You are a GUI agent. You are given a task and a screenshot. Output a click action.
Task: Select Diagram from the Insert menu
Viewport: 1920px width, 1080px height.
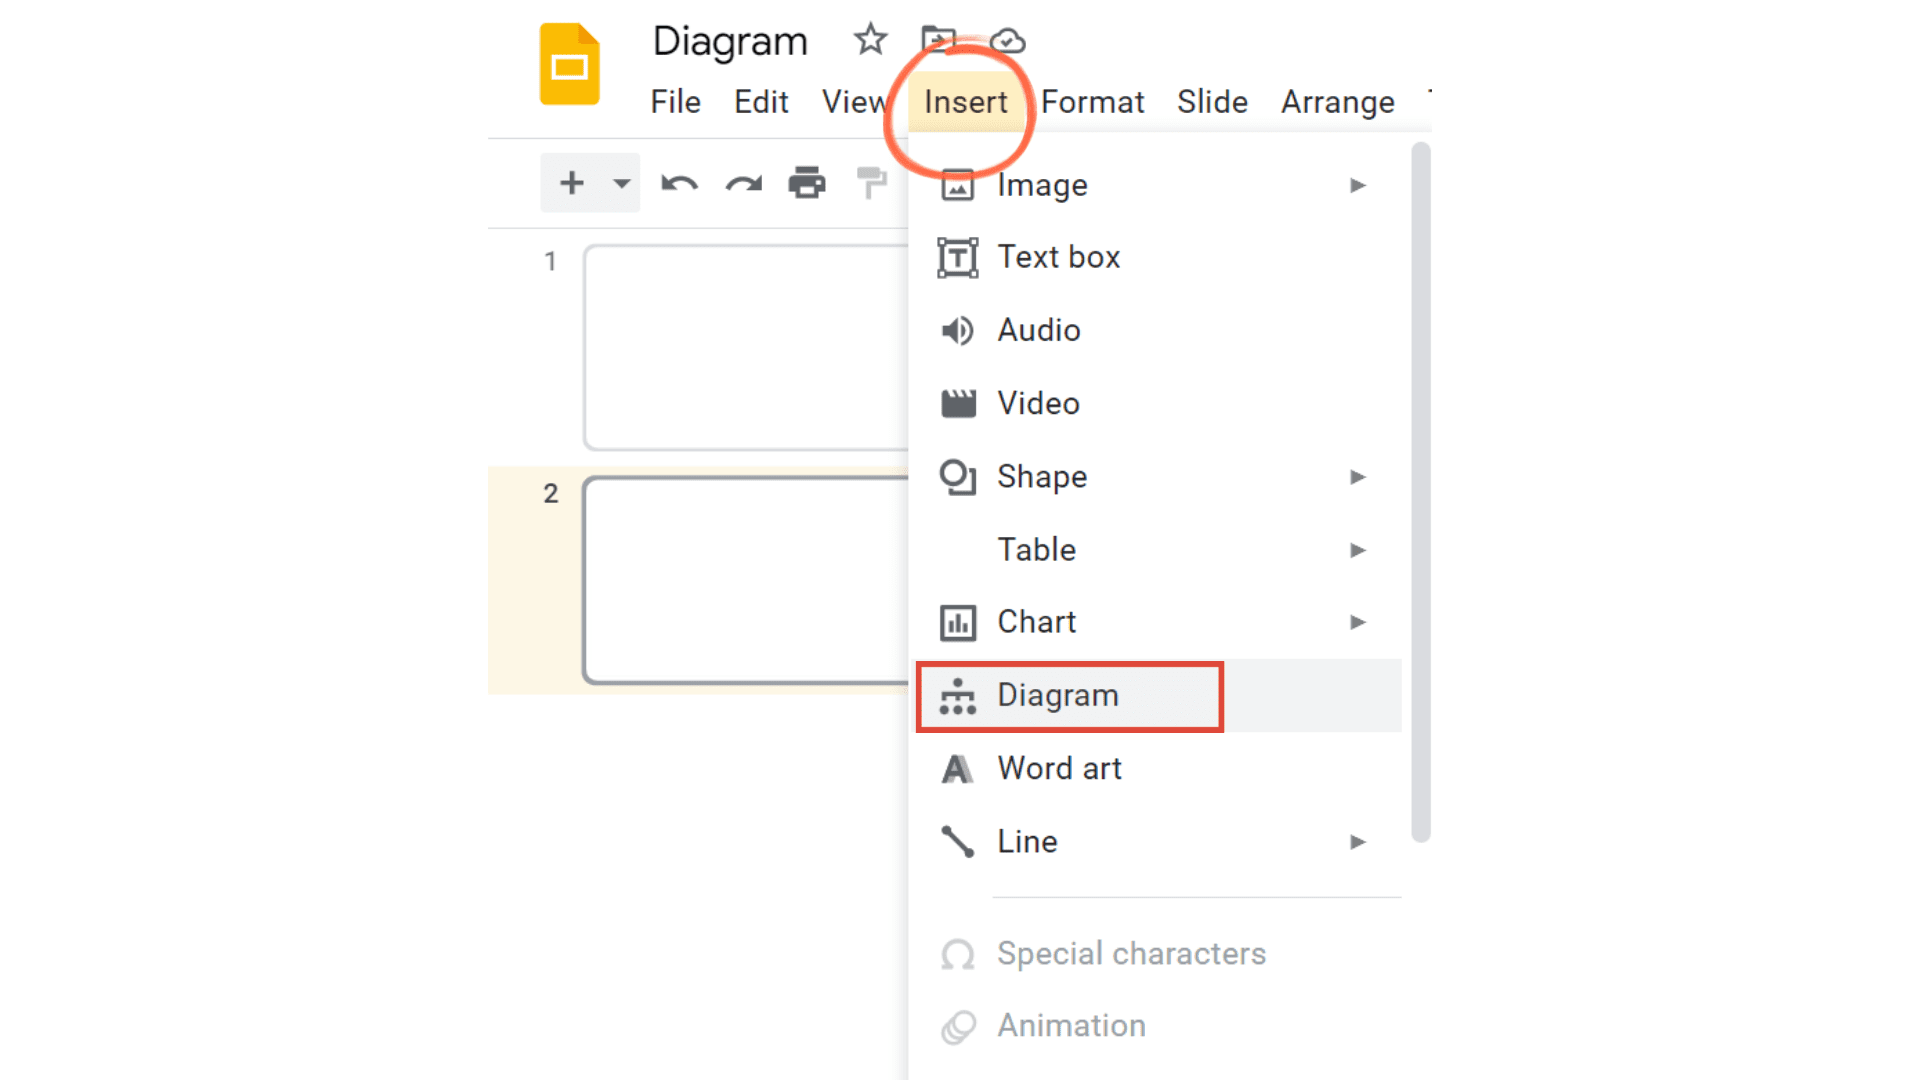(1058, 695)
